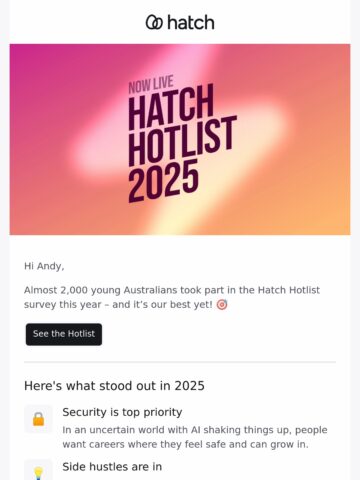Click the horizontal divider below the button
The height and width of the screenshot is (480, 360).
coord(180,362)
